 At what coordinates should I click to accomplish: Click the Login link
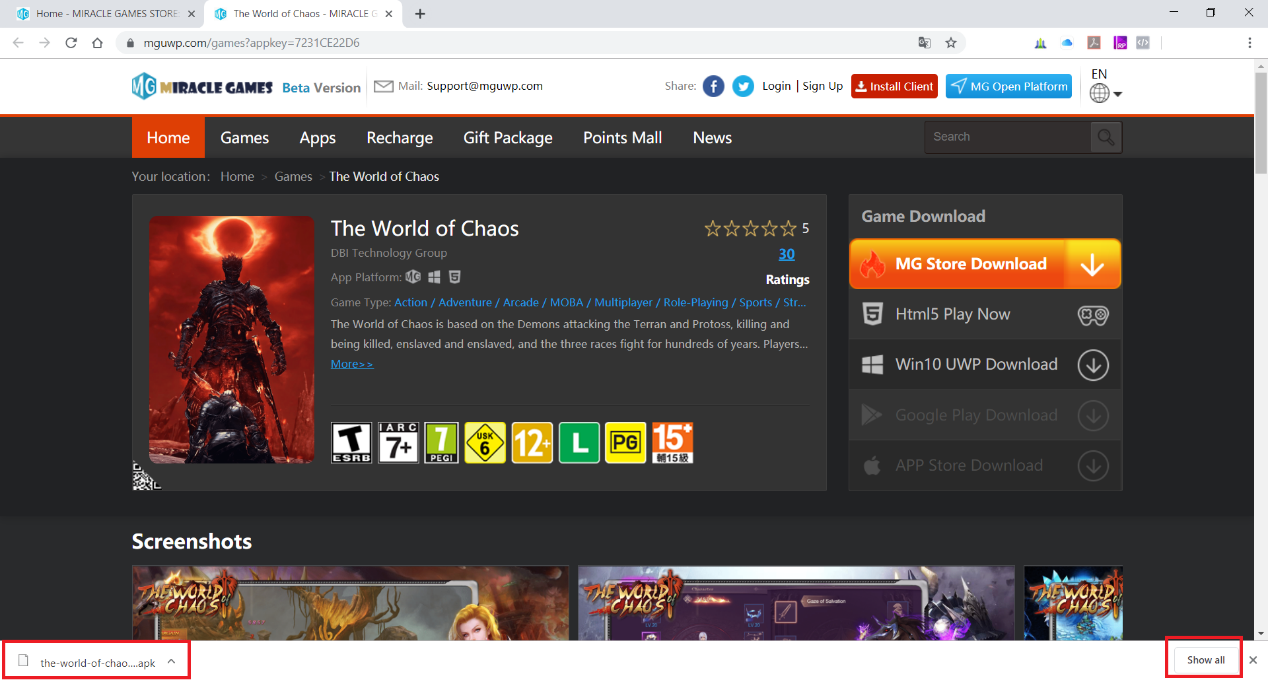point(776,86)
